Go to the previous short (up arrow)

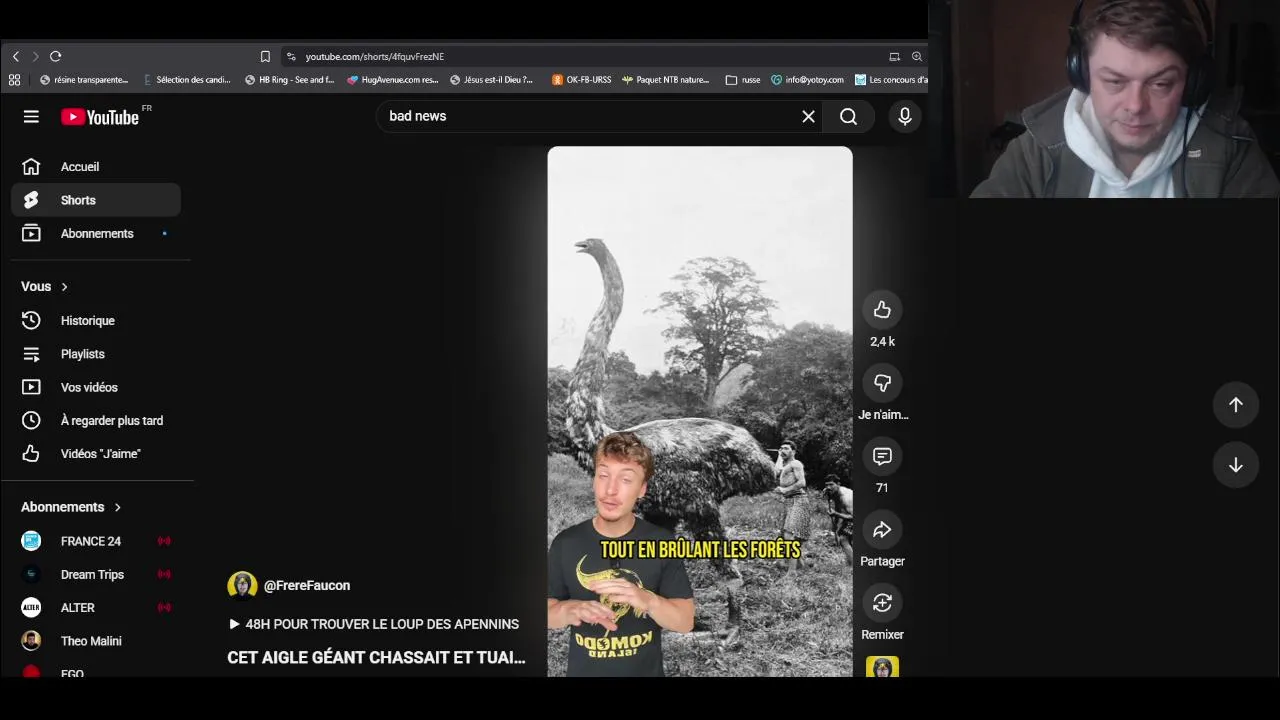point(1236,405)
